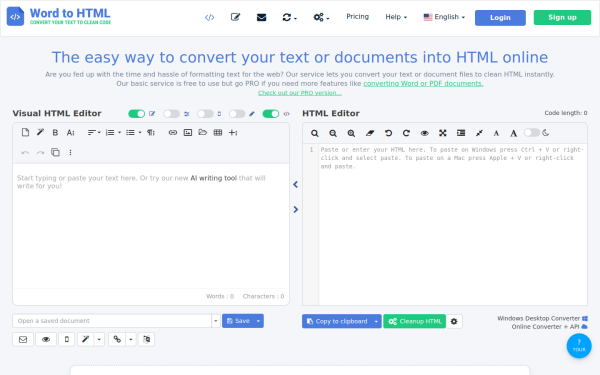
Task: Redo in the HTML editor
Action: [406, 133]
